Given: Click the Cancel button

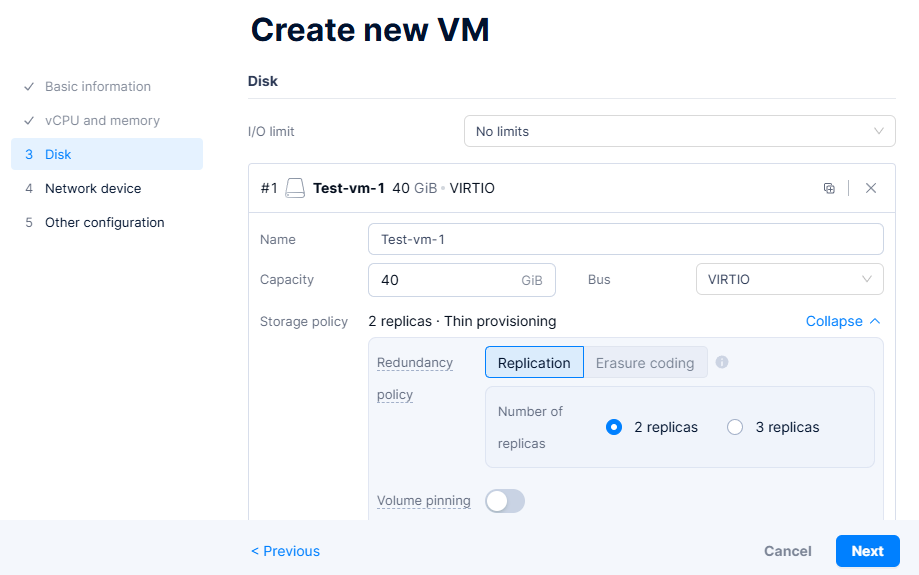Looking at the screenshot, I should (787, 551).
